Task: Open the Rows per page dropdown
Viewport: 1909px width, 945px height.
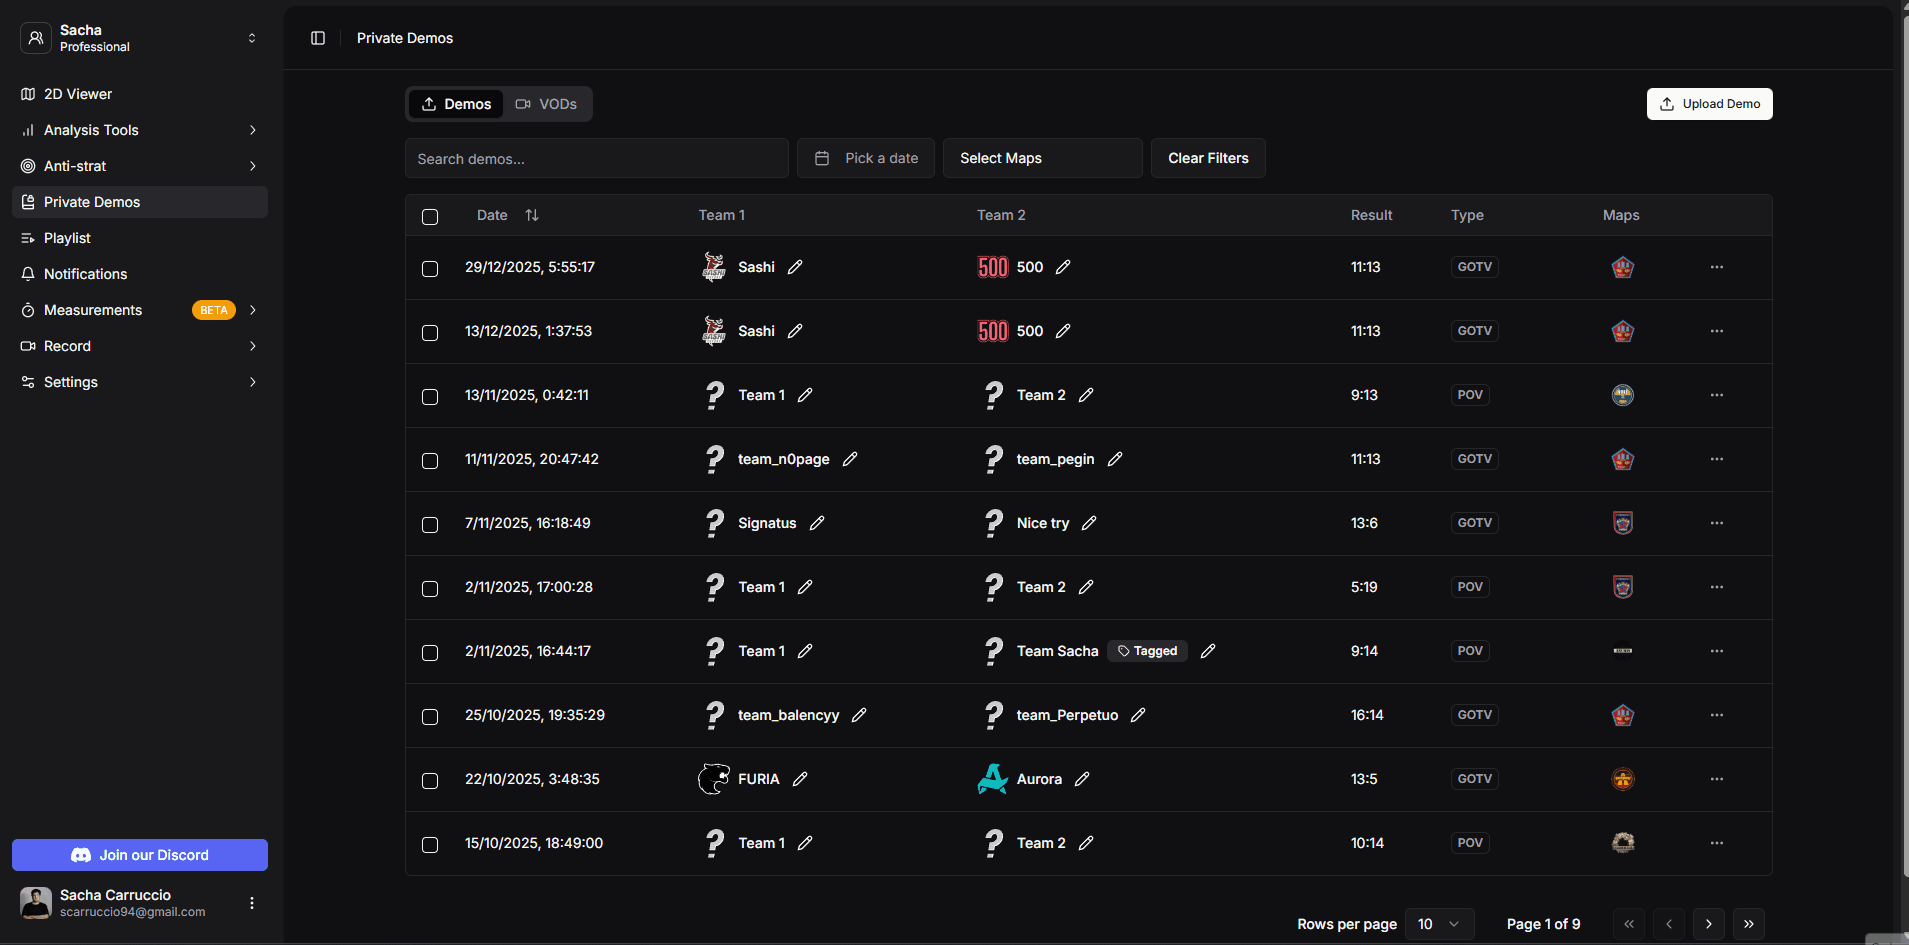Action: pos(1438,924)
